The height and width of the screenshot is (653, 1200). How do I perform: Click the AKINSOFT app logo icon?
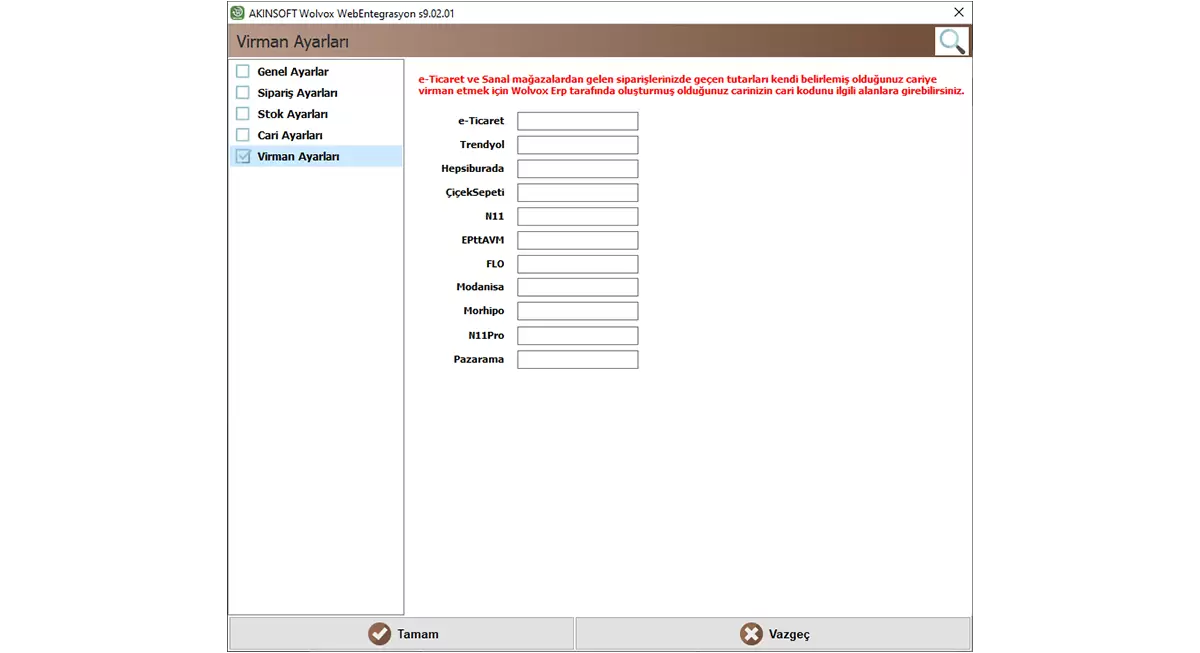[x=238, y=12]
